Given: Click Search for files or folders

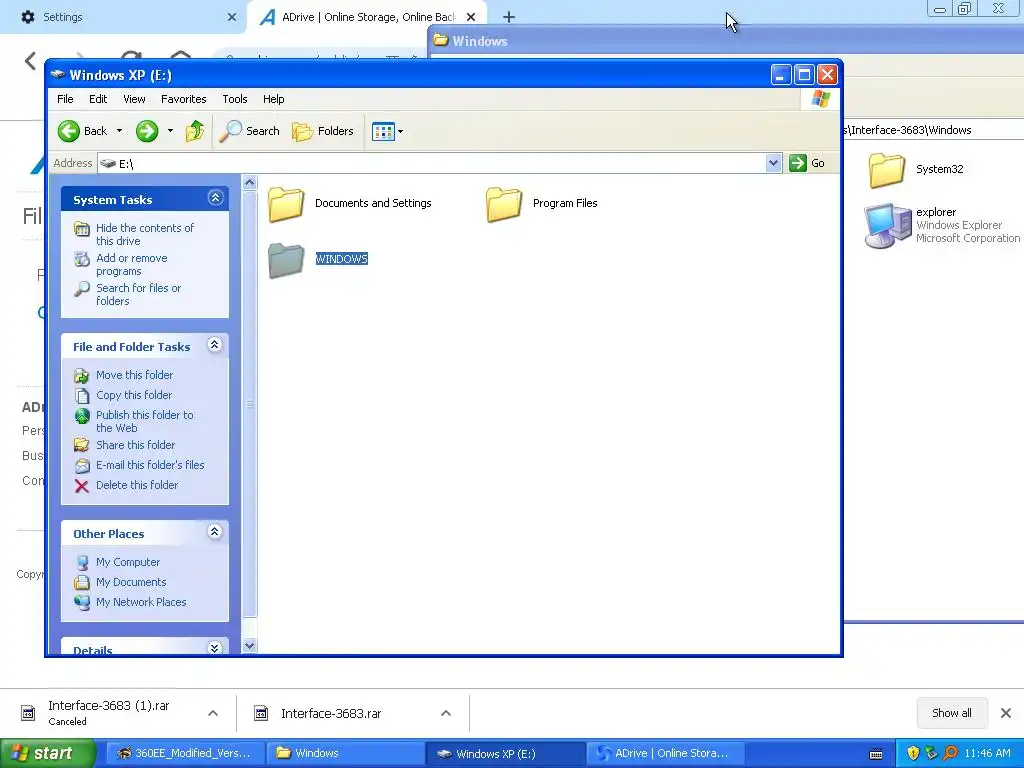Looking at the screenshot, I should 138,295.
